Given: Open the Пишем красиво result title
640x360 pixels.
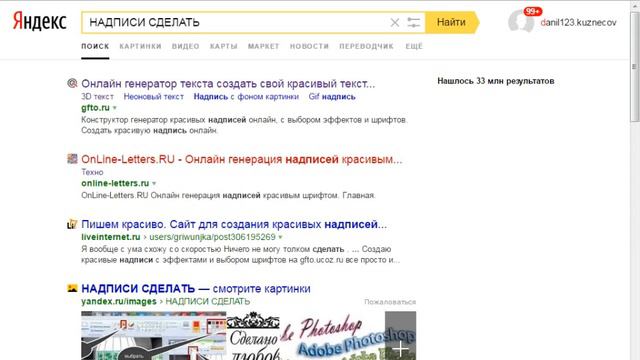Looking at the screenshot, I should (x=234, y=224).
